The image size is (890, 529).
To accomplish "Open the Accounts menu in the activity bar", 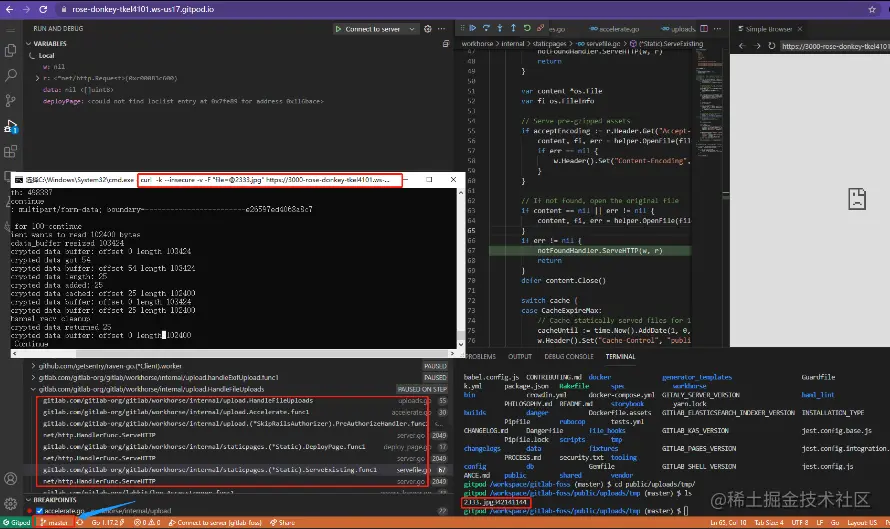I will click(x=10, y=478).
